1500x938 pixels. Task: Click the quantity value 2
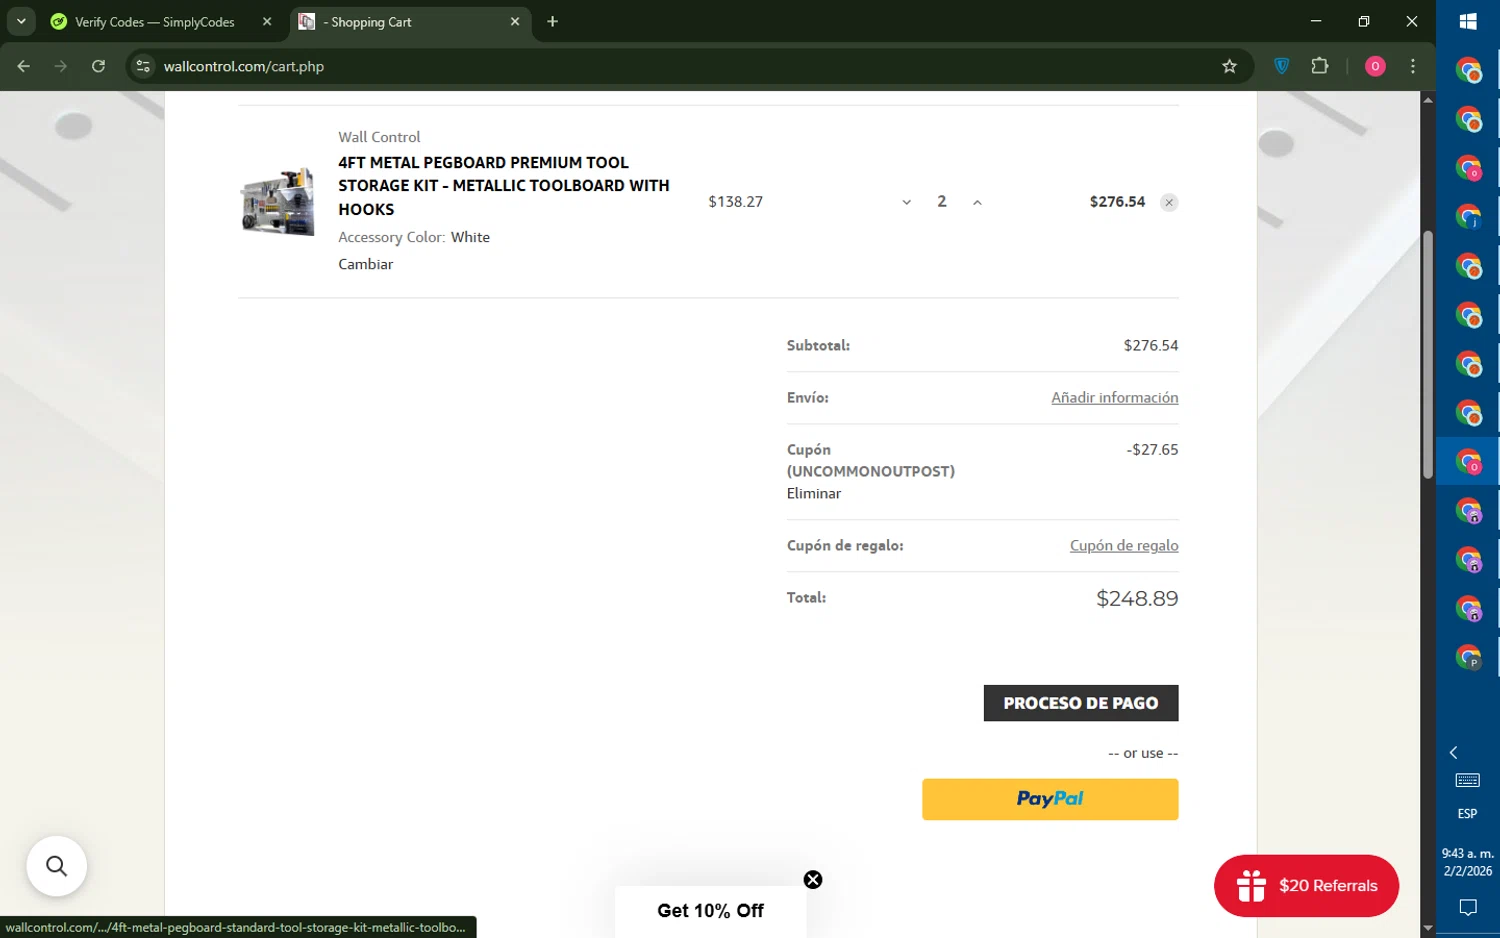(942, 201)
